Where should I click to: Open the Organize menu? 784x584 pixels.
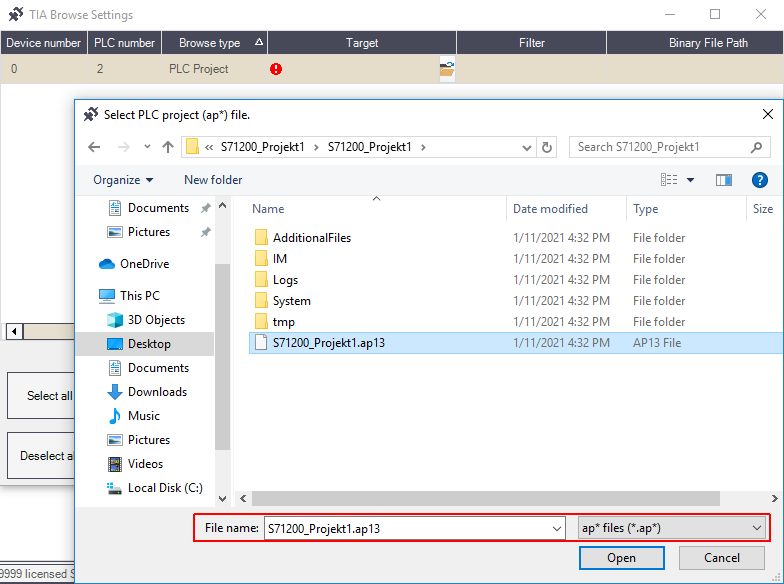tap(123, 180)
